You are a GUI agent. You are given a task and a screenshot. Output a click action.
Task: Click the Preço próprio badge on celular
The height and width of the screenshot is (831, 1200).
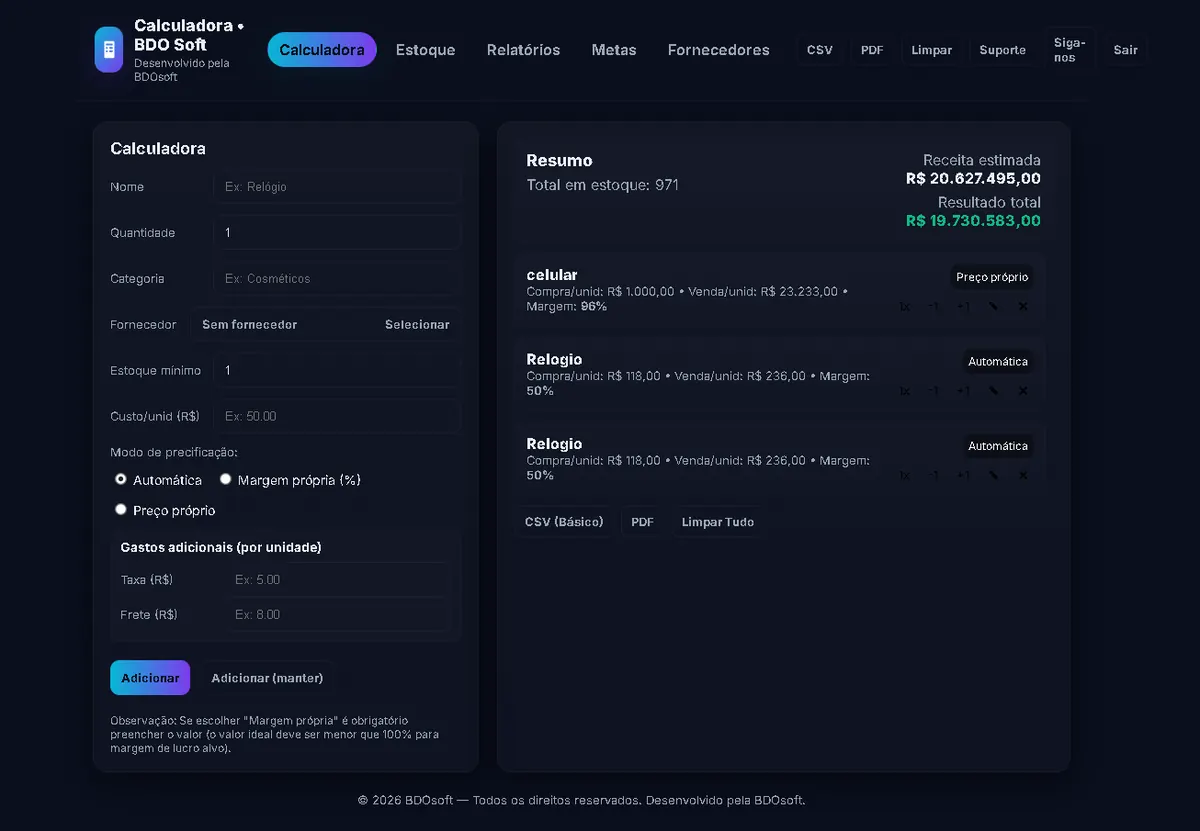click(x=992, y=277)
